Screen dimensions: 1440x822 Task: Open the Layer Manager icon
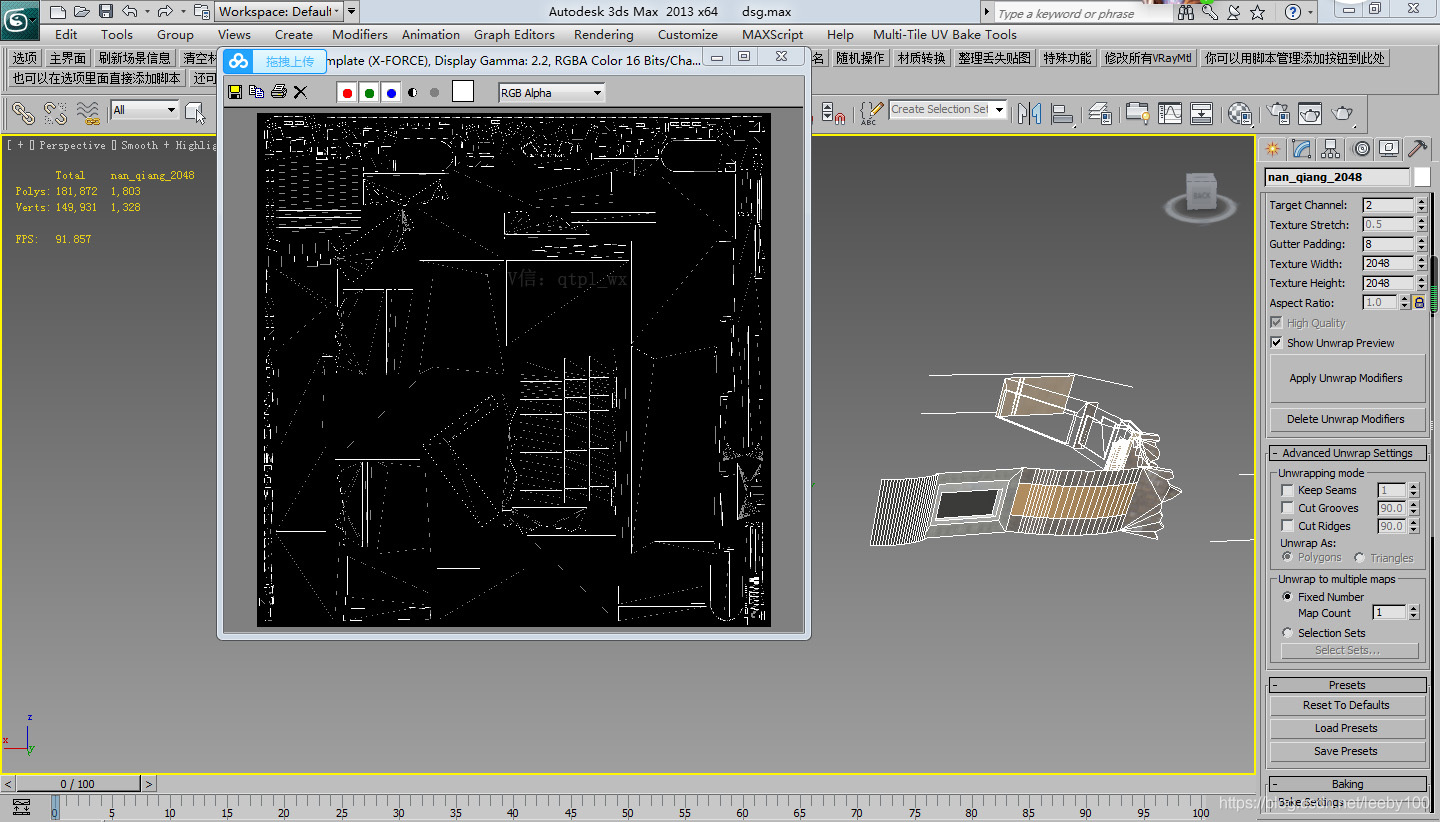coord(1101,112)
